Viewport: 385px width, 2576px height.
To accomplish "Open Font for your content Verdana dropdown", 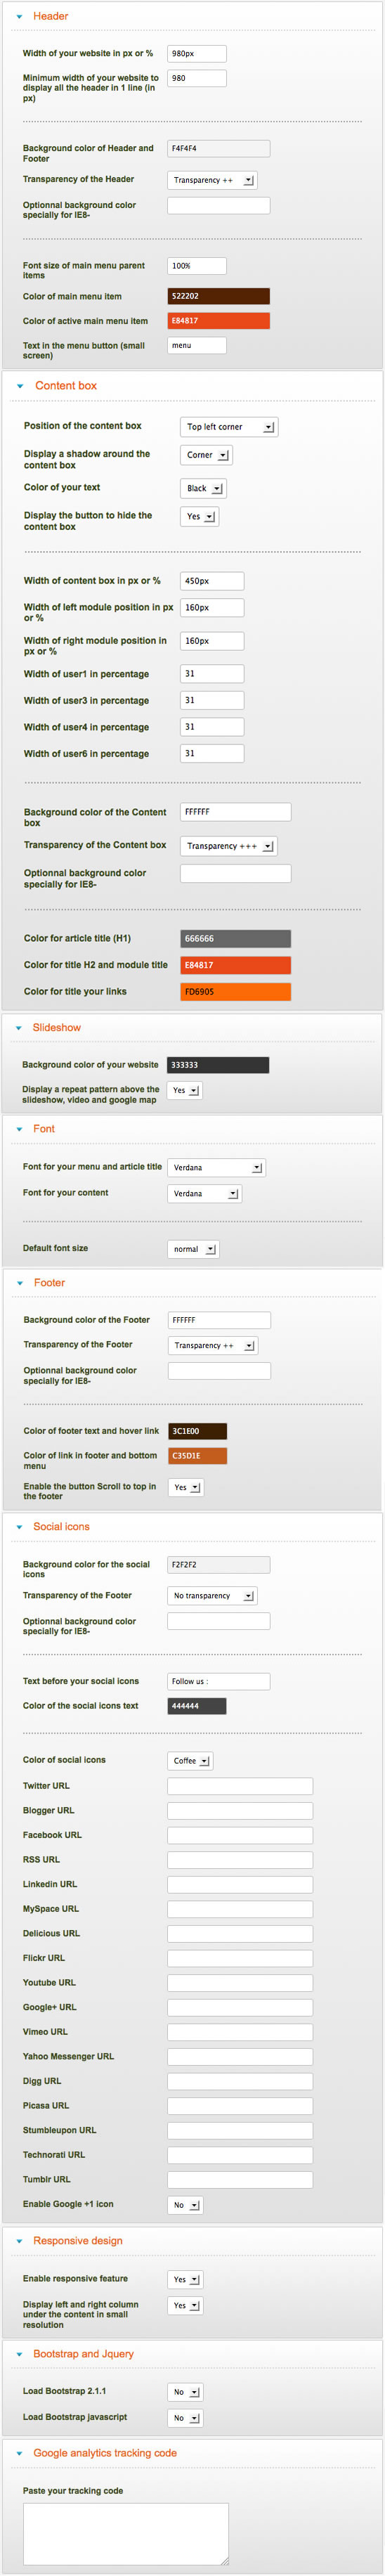I will click(204, 1194).
